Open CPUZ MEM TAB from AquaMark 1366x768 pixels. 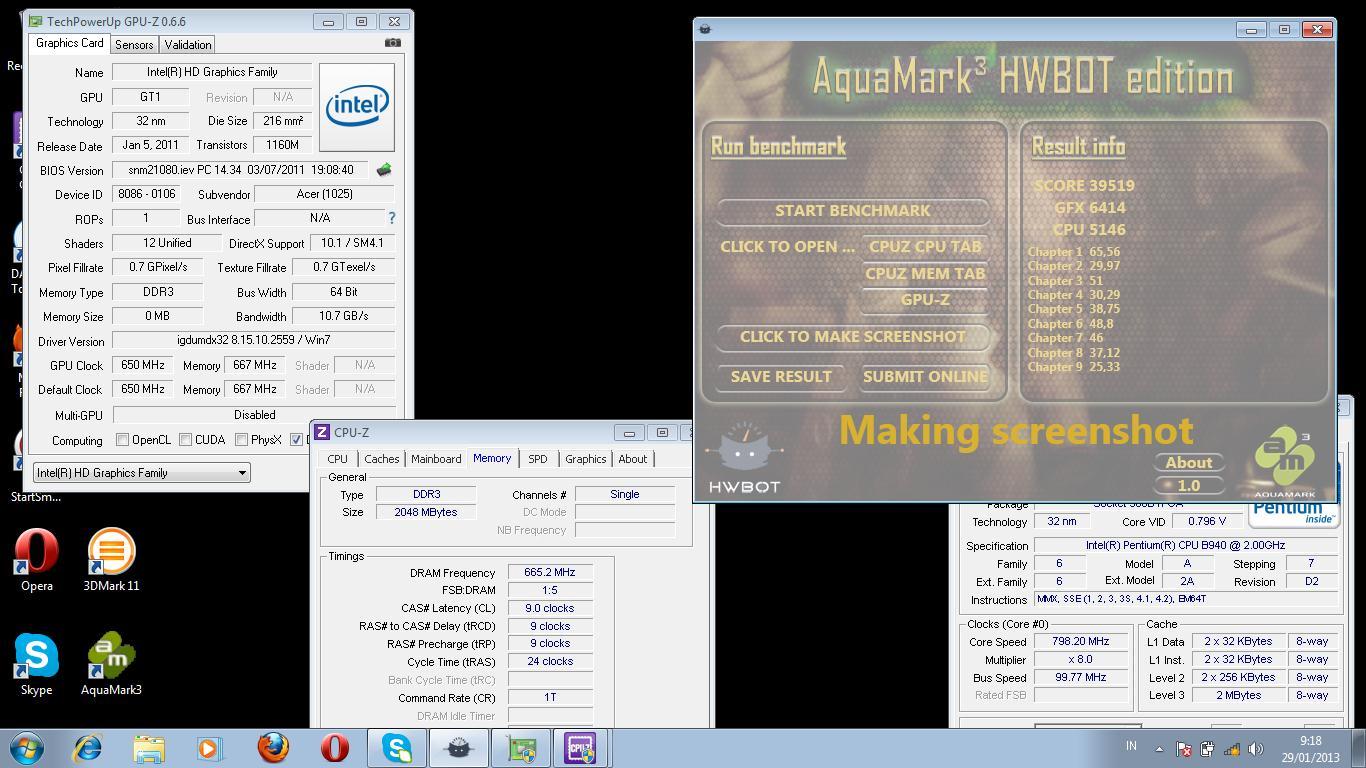pyautogui.click(x=925, y=273)
